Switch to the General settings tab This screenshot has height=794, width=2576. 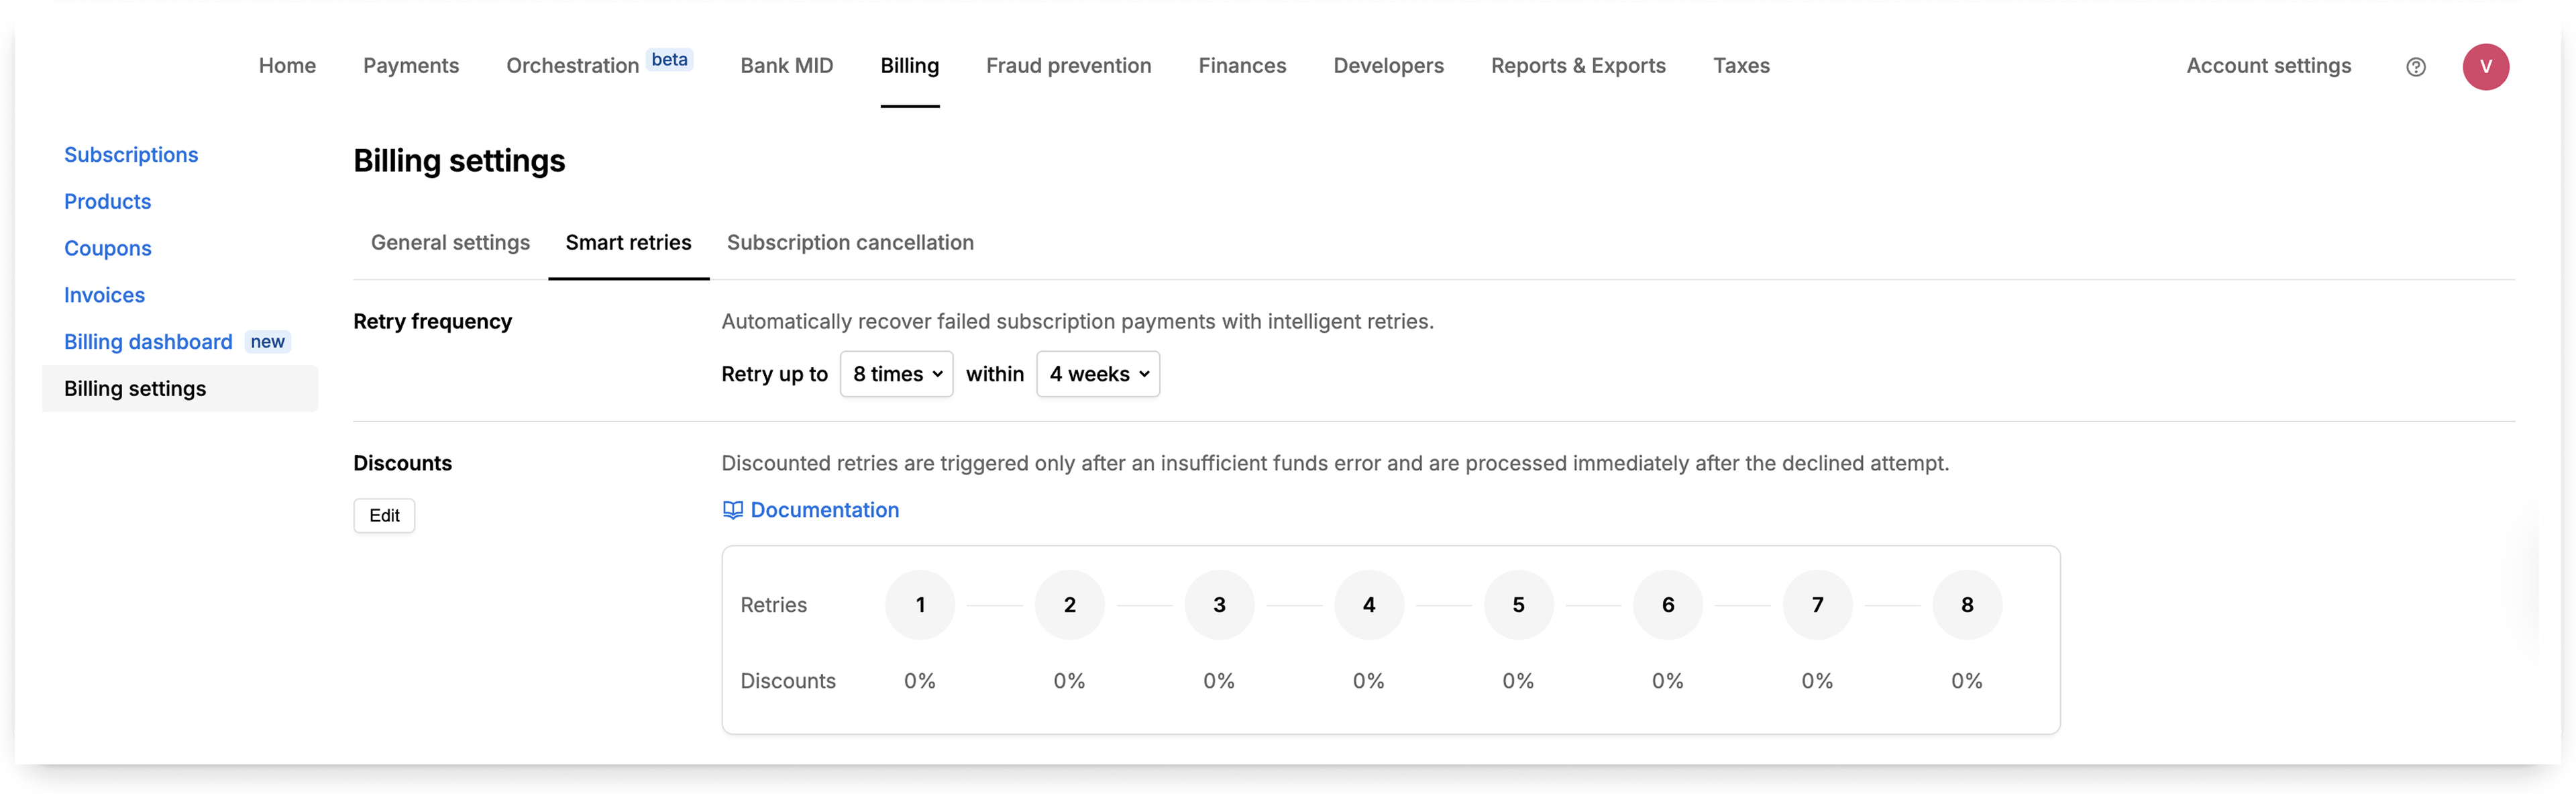click(x=450, y=242)
